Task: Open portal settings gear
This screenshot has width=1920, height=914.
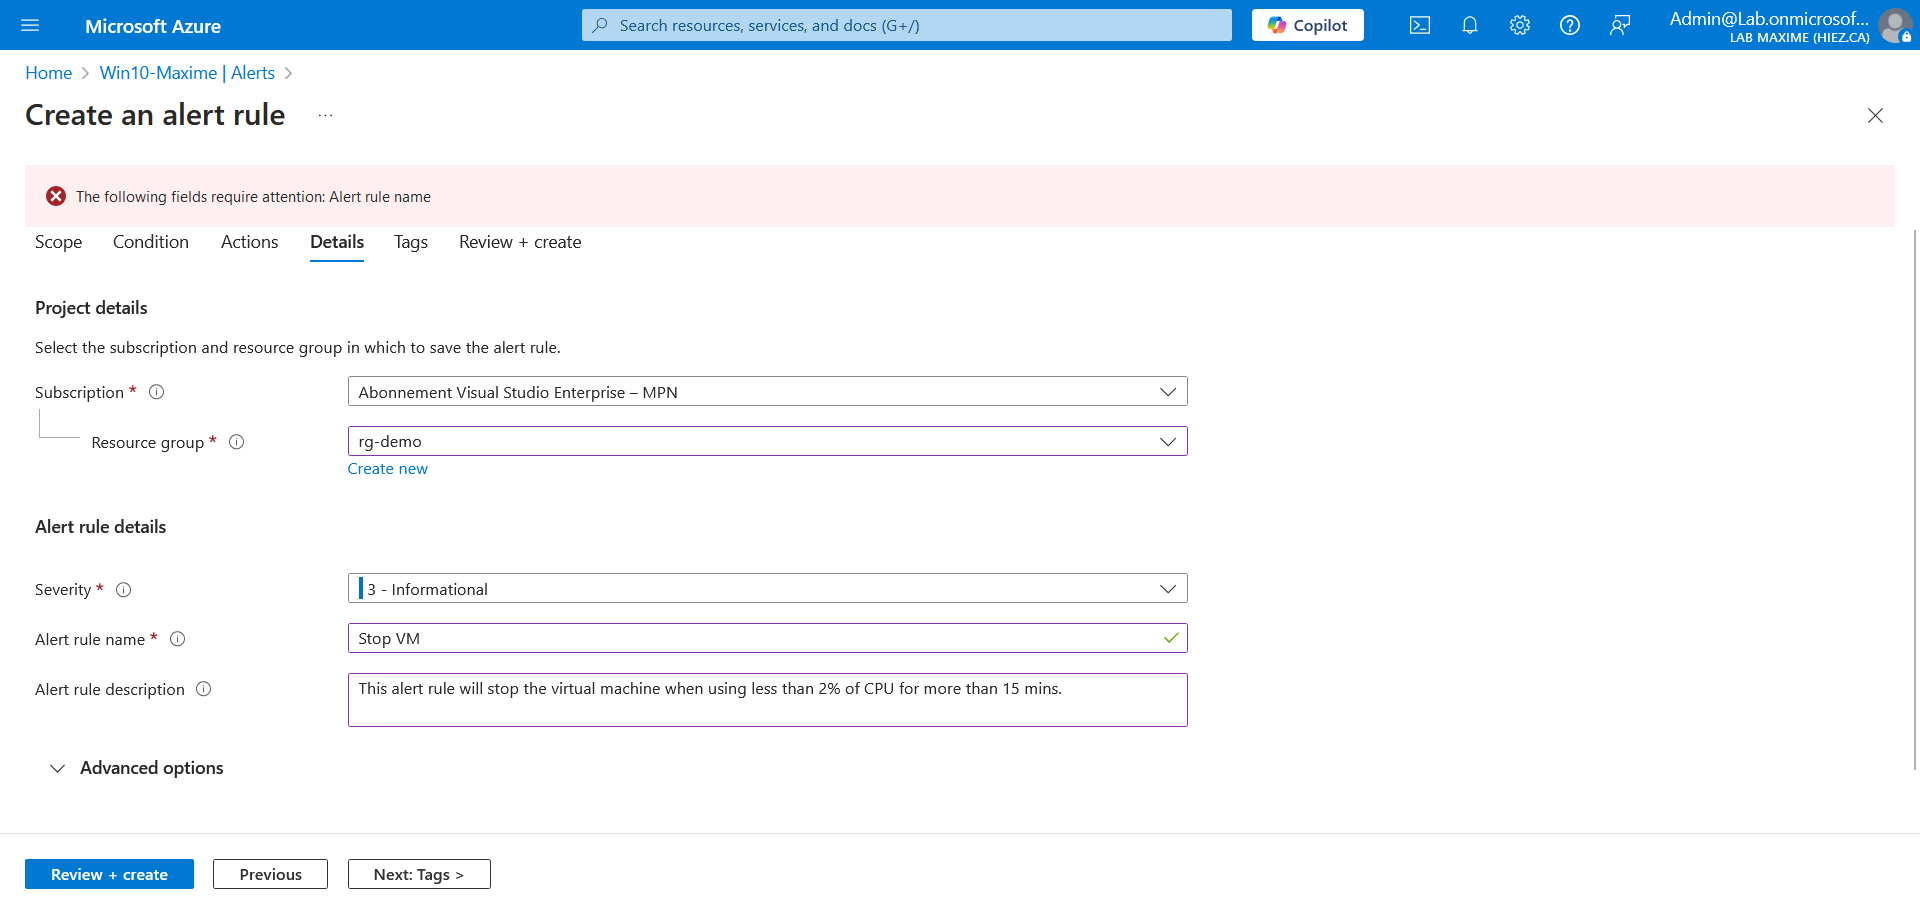Action: [x=1519, y=25]
